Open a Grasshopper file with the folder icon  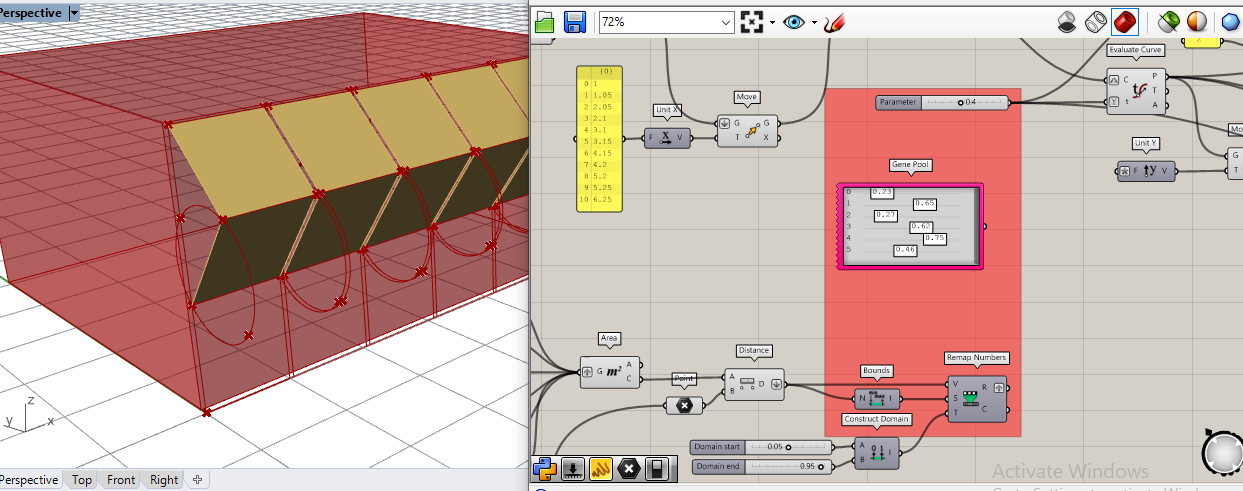(544, 22)
